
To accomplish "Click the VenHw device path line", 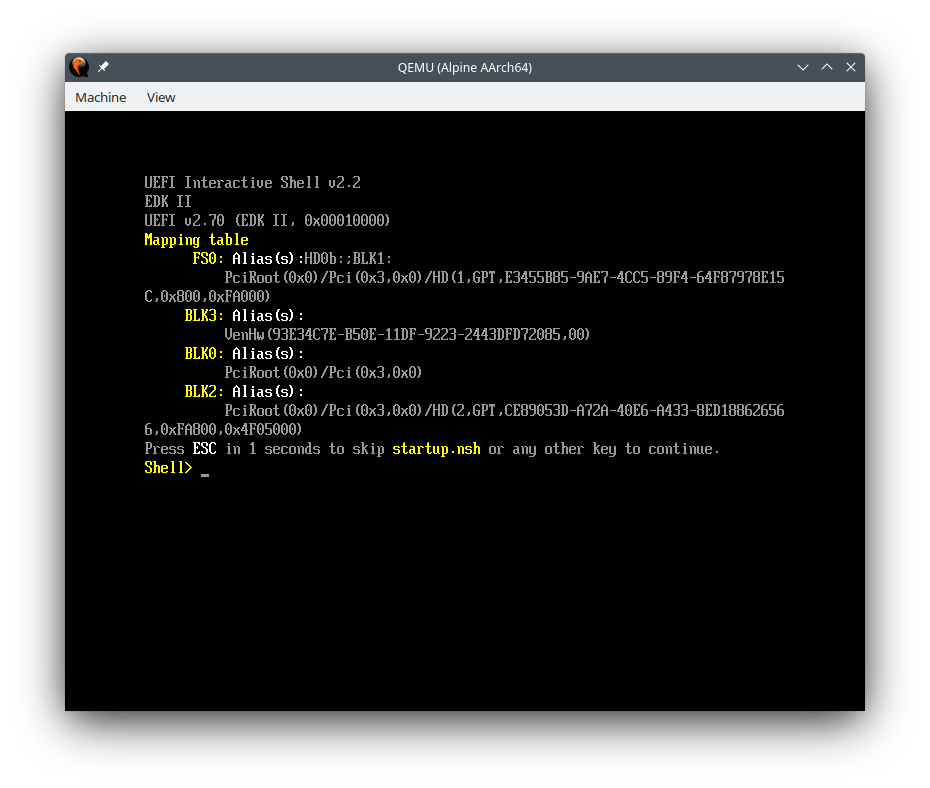I will [407, 335].
